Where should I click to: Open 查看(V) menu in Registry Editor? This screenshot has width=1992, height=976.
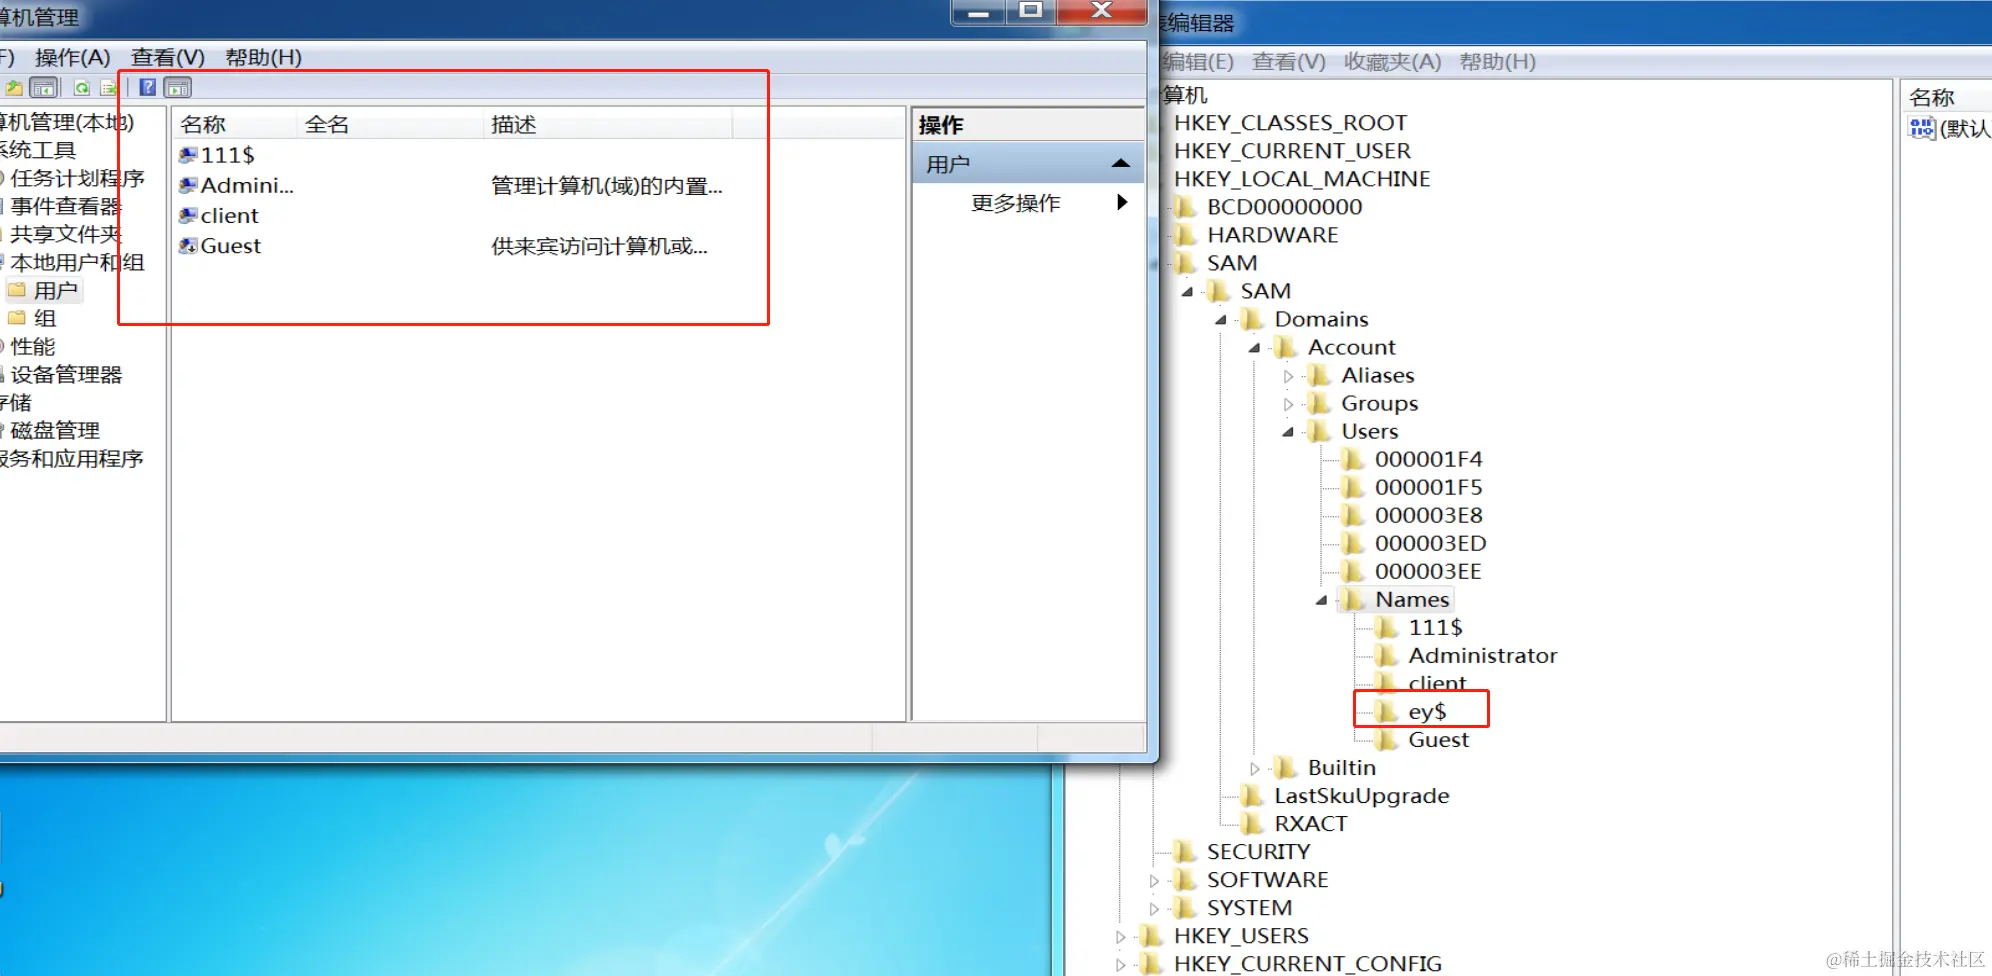(1288, 61)
